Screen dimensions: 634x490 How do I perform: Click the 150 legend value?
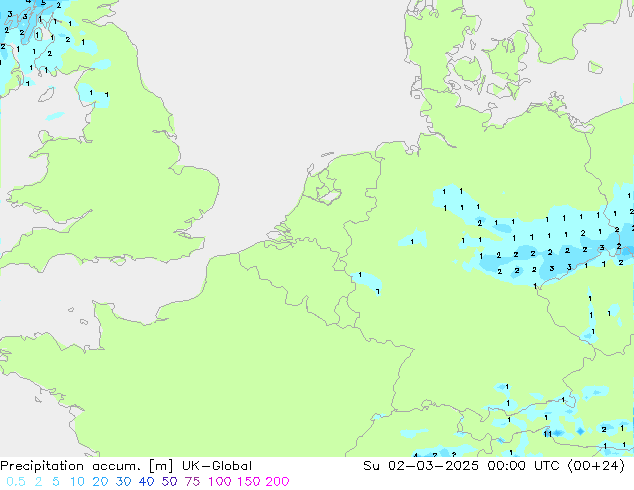click(249, 482)
